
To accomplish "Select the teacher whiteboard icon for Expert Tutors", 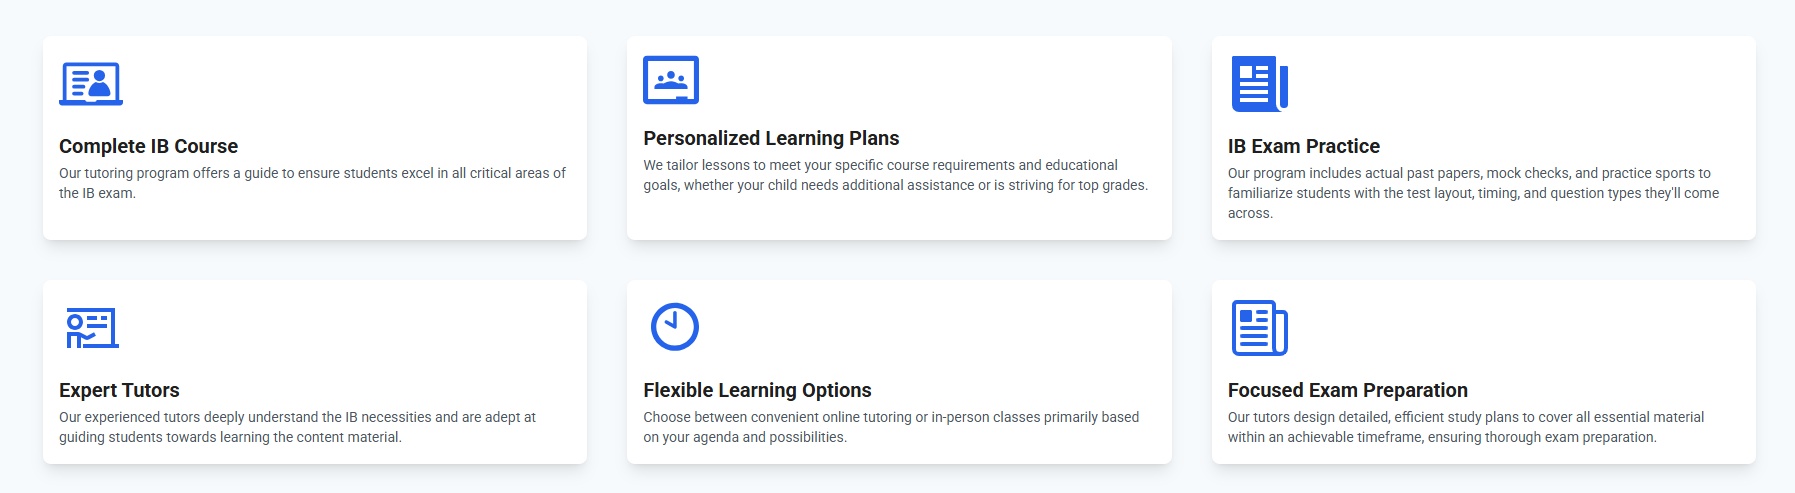I will click(92, 328).
